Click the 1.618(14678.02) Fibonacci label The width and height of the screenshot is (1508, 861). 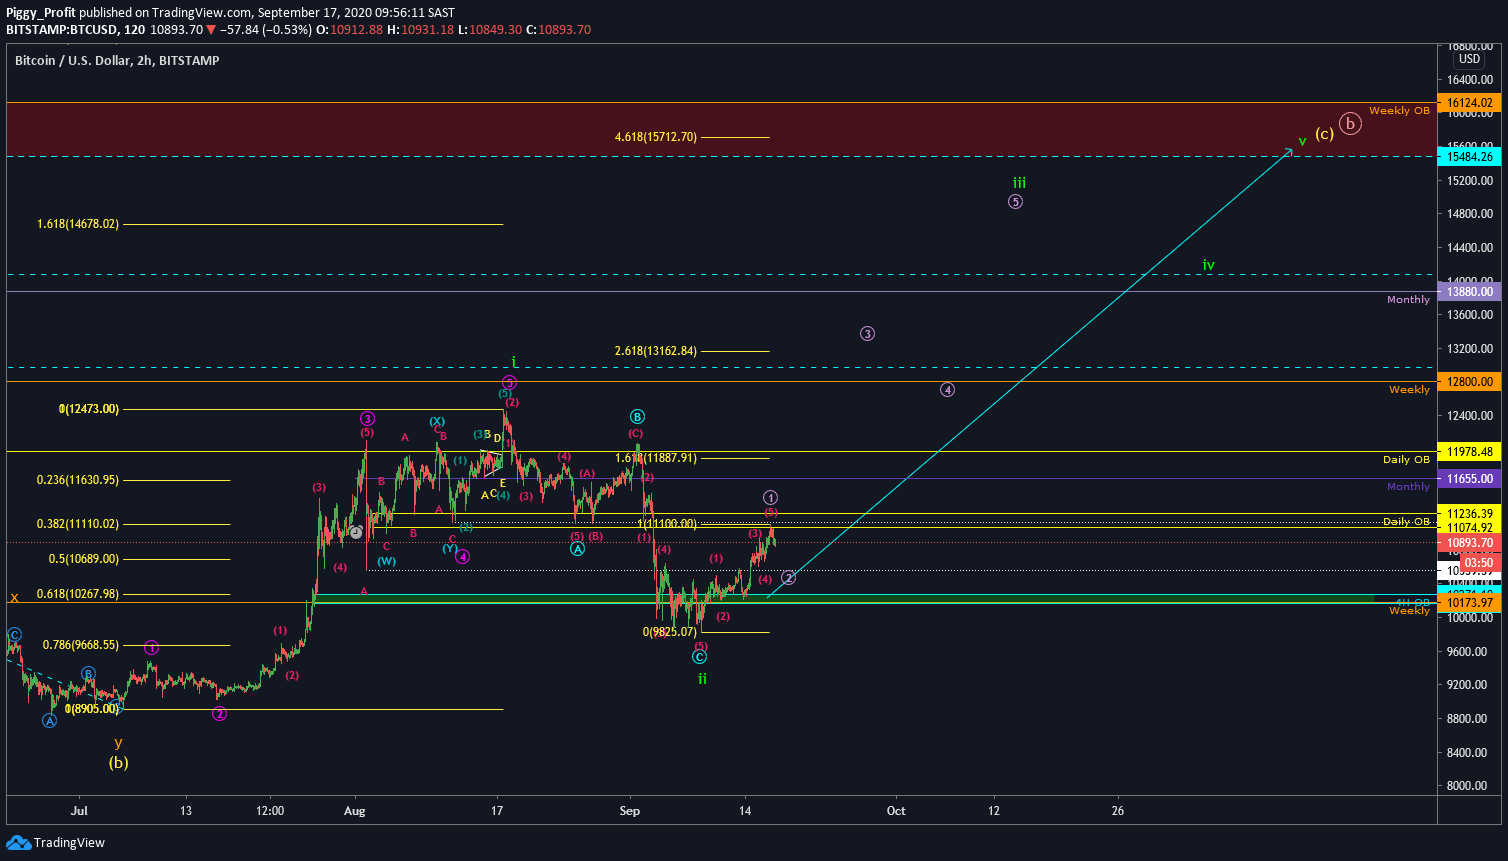tap(78, 224)
